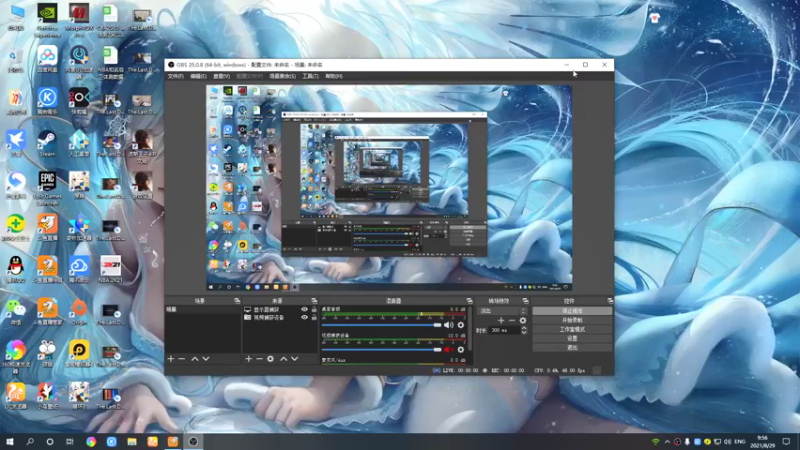This screenshot has width=800, height=450.
Task: Open NBA 2K21 desktop shortcut
Action: pos(110,269)
